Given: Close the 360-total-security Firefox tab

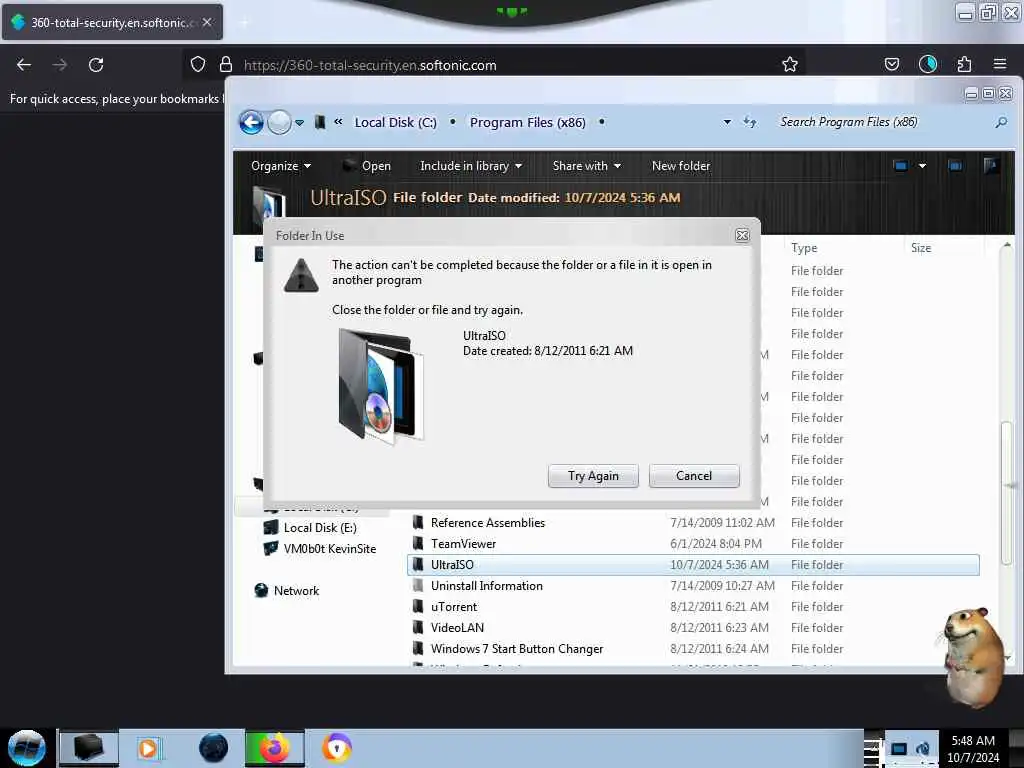Looking at the screenshot, I should [x=207, y=22].
